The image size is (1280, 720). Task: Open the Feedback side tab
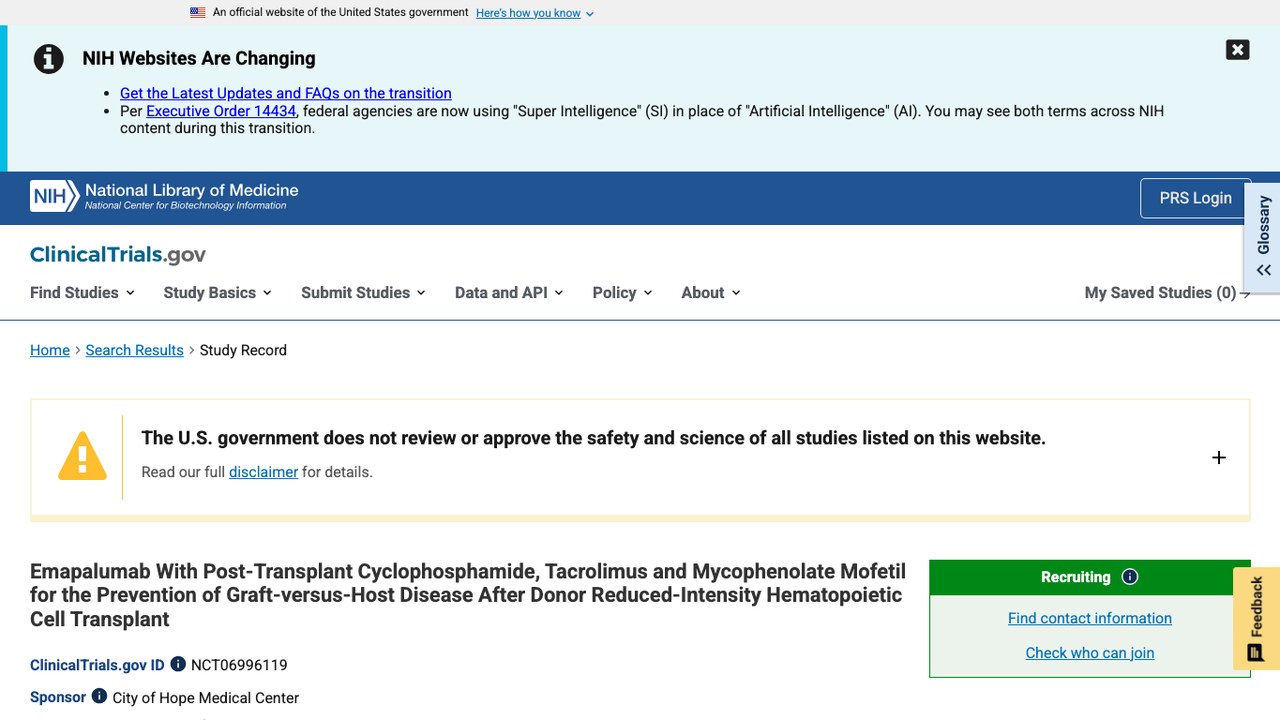click(1257, 618)
